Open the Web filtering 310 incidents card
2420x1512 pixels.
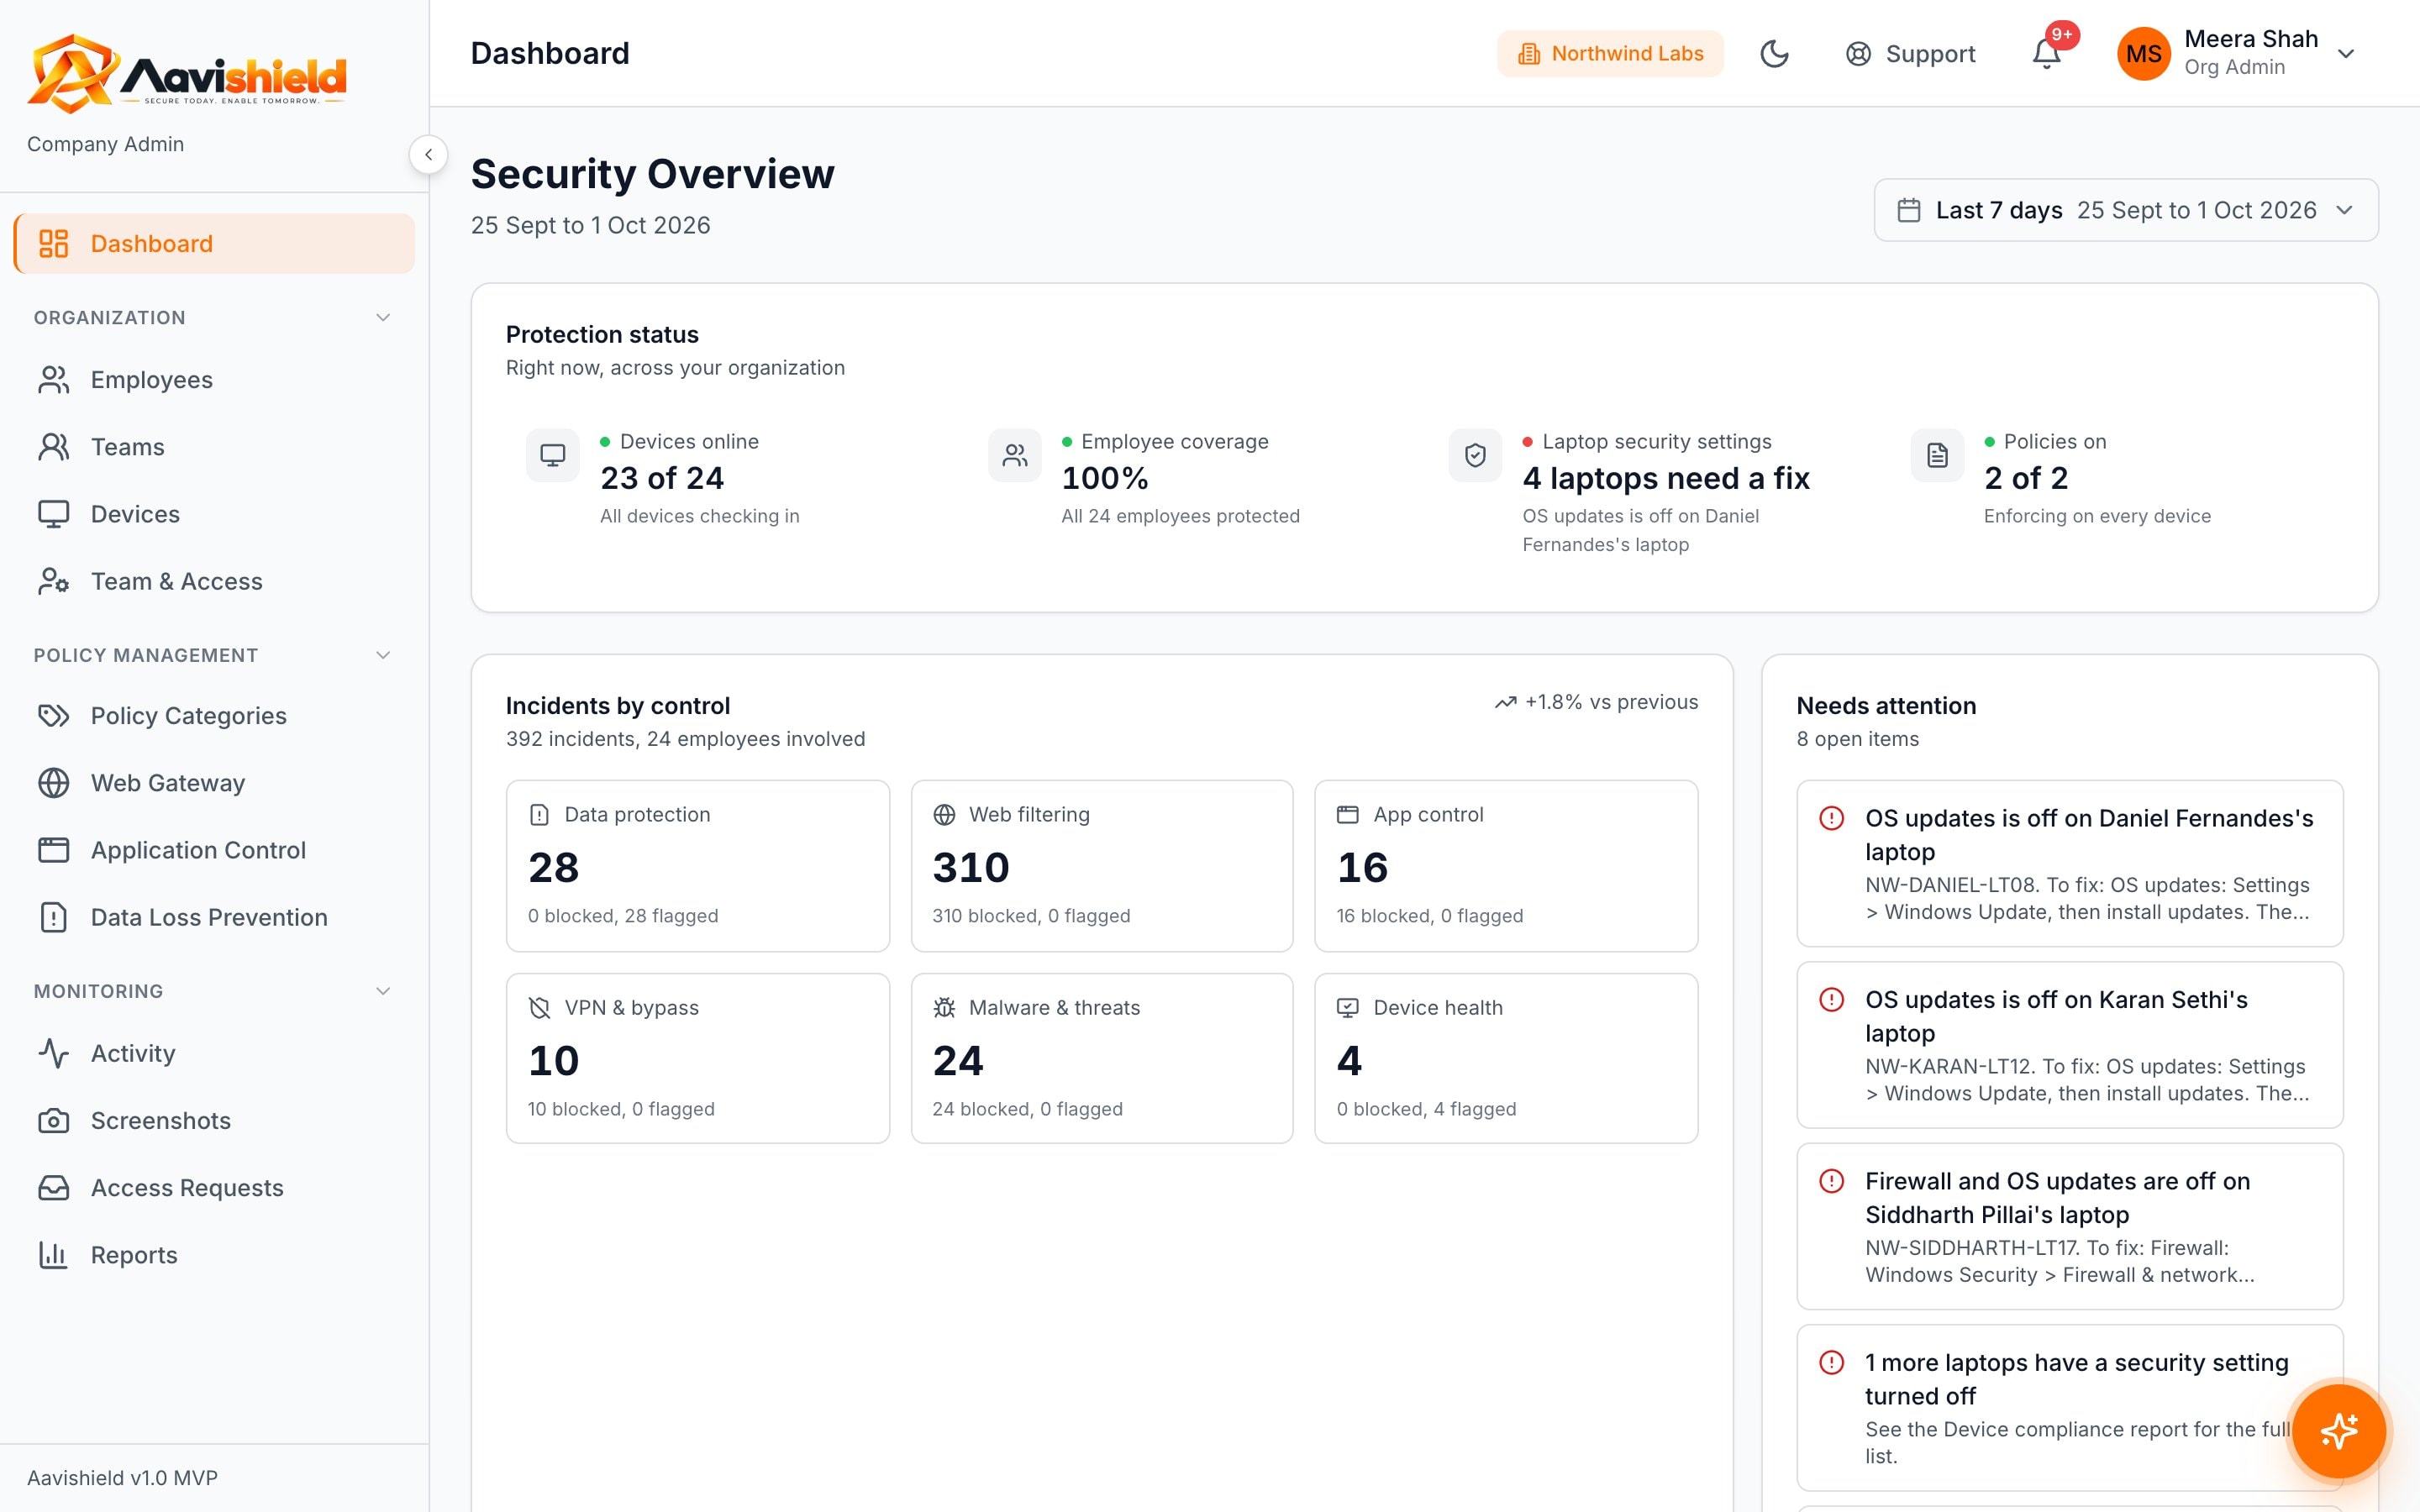[x=1102, y=866]
